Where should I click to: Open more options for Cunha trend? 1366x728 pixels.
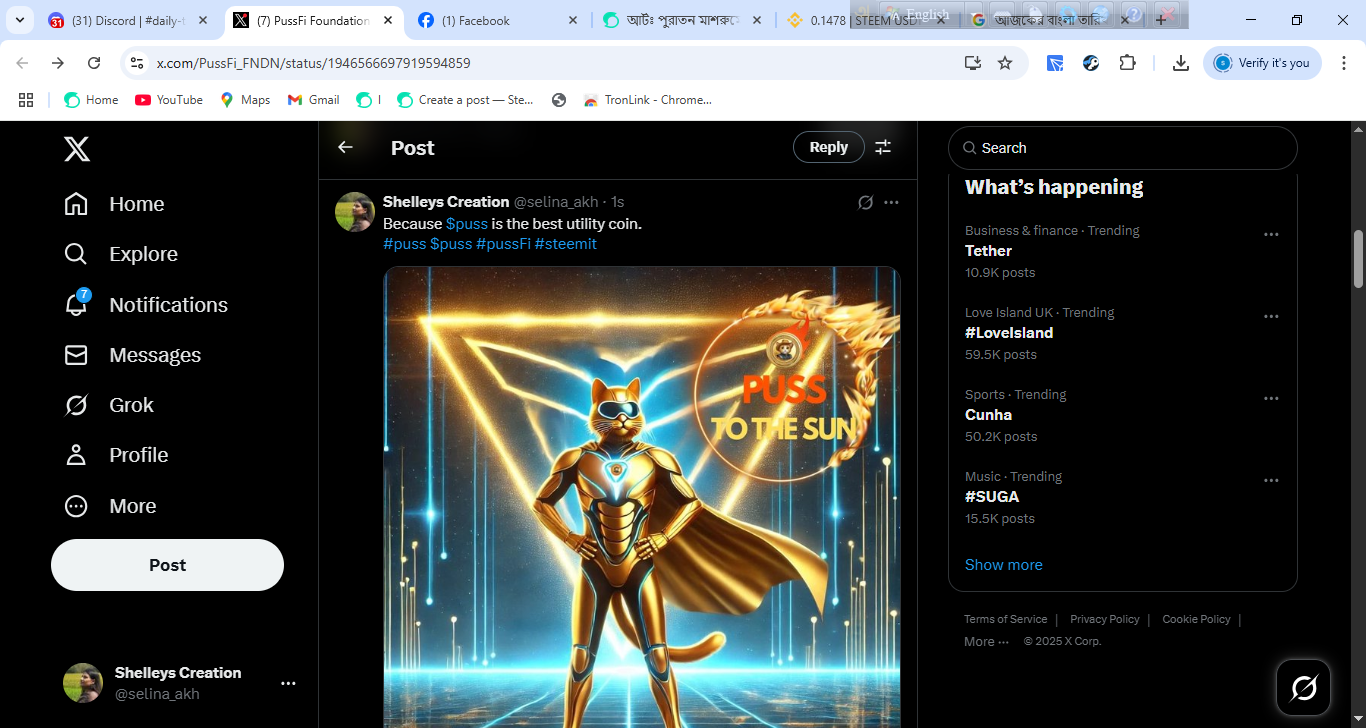click(1271, 398)
